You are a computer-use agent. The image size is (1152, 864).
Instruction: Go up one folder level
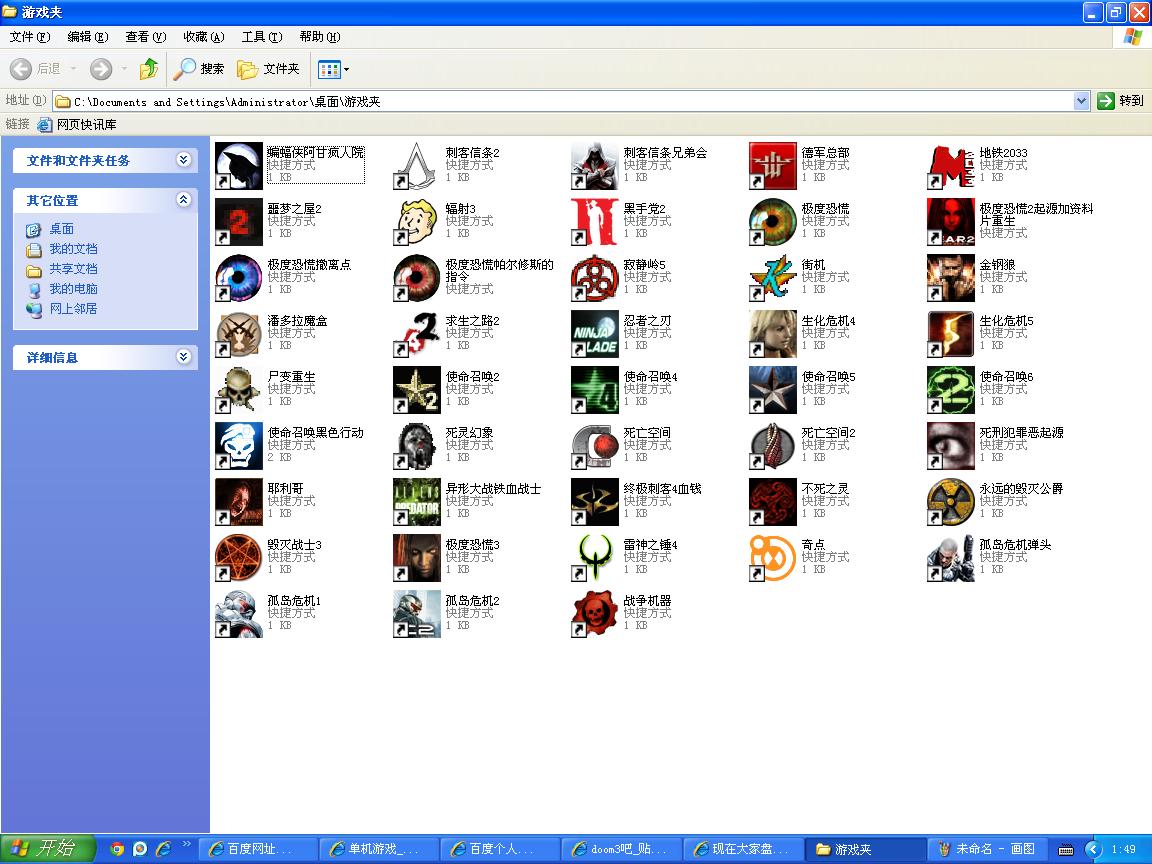click(149, 69)
